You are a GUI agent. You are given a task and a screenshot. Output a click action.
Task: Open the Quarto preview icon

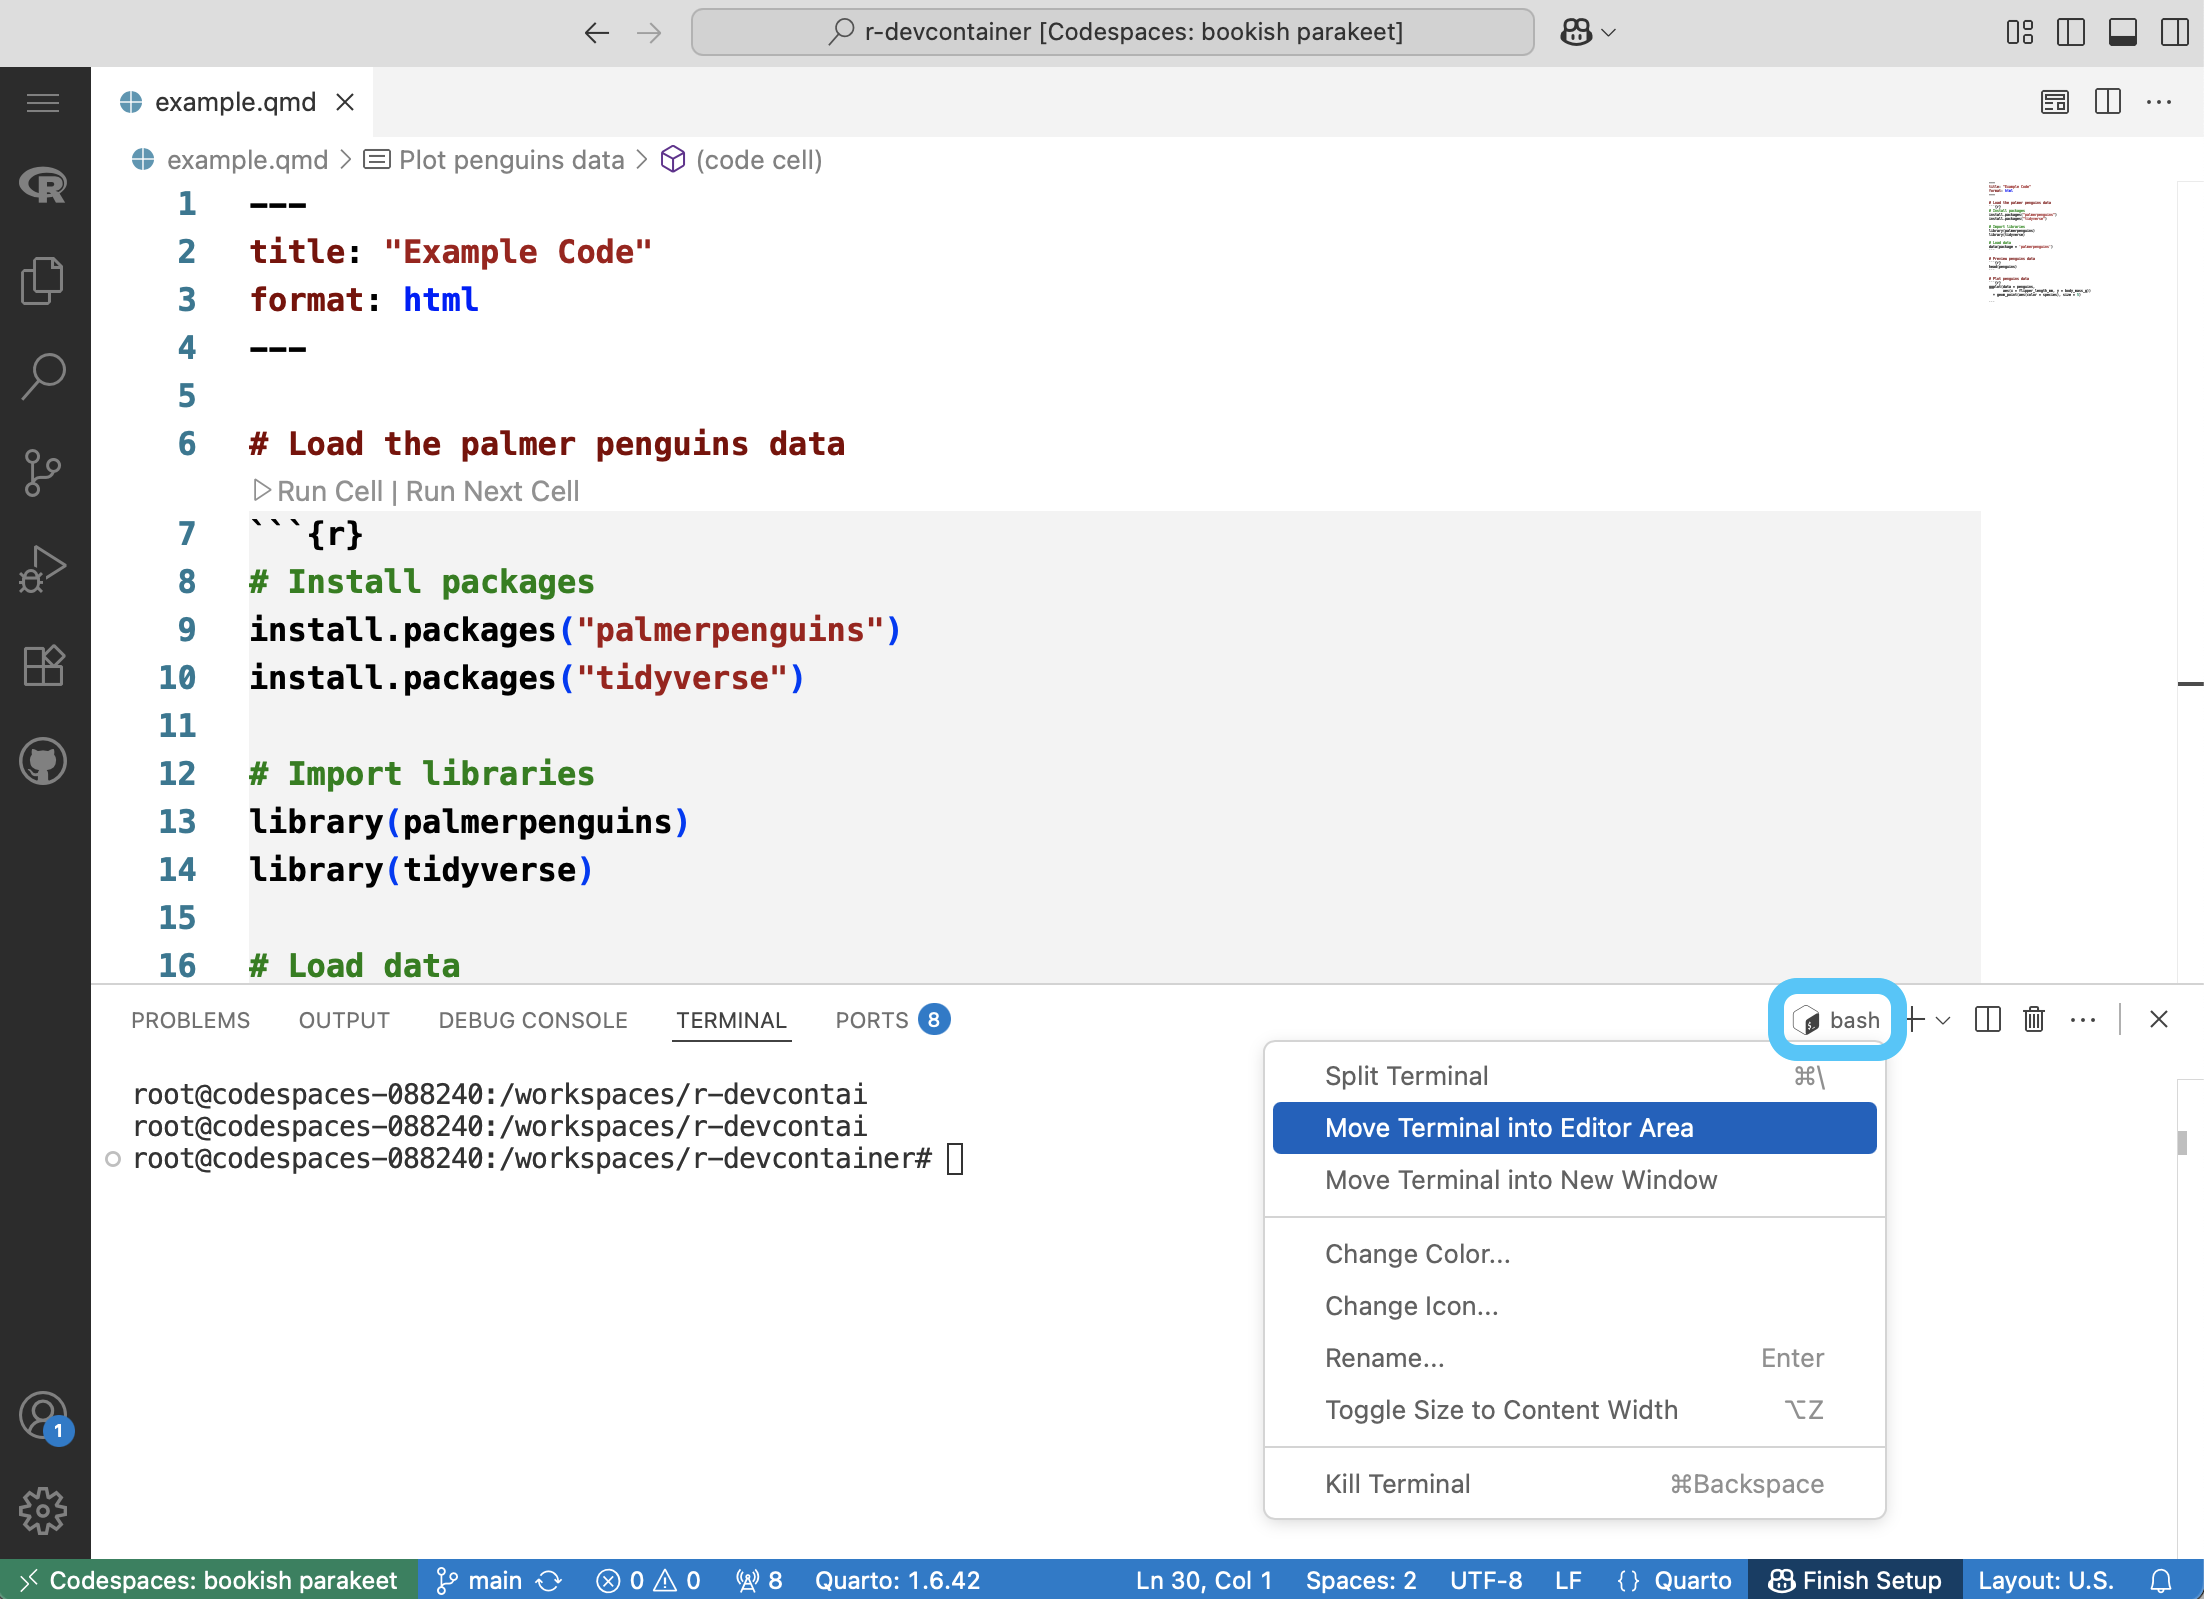[2055, 102]
